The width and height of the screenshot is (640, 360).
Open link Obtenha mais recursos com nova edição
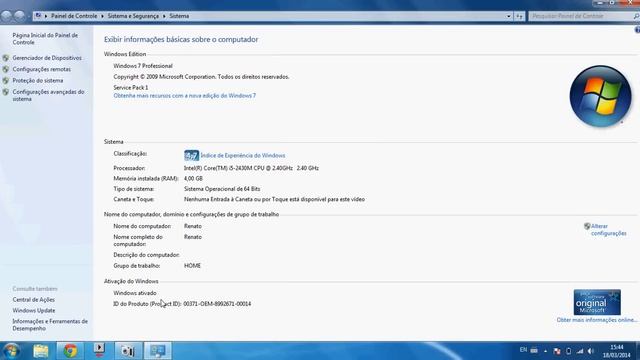pyautogui.click(x=184, y=96)
